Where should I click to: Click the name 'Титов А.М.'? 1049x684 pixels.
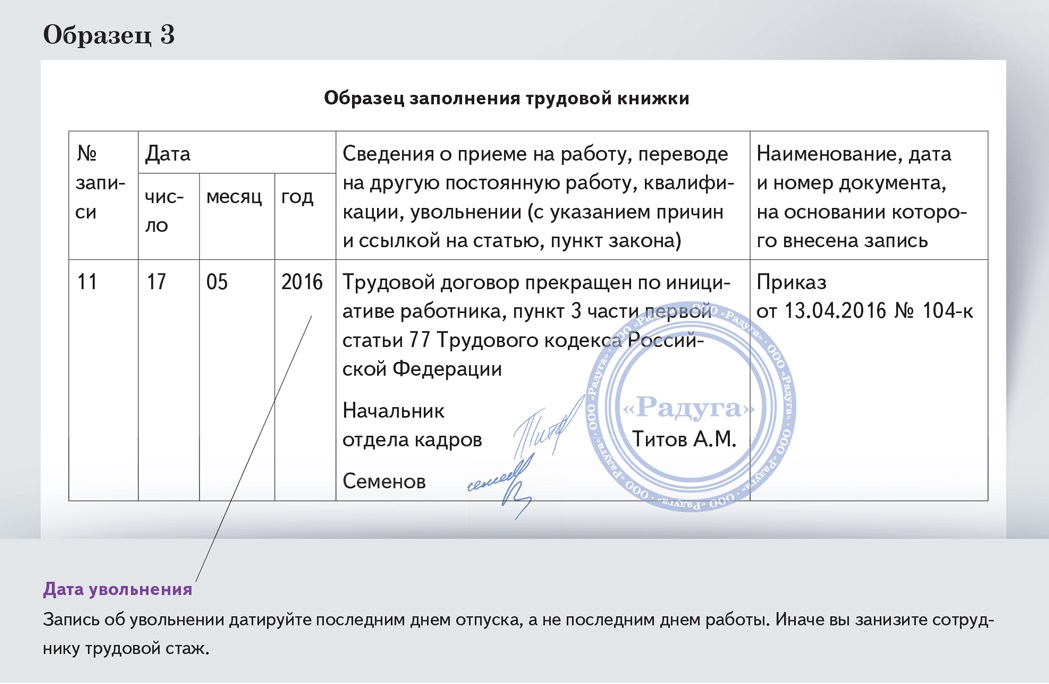[684, 440]
